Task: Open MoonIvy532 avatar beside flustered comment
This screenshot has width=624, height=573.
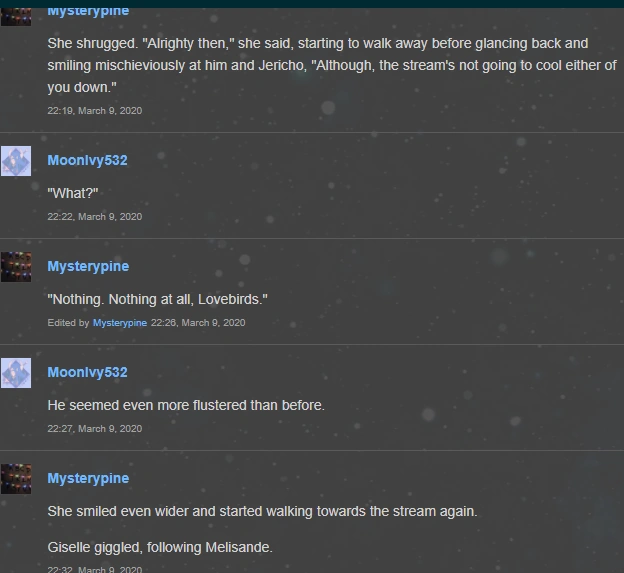Action: coord(16,373)
